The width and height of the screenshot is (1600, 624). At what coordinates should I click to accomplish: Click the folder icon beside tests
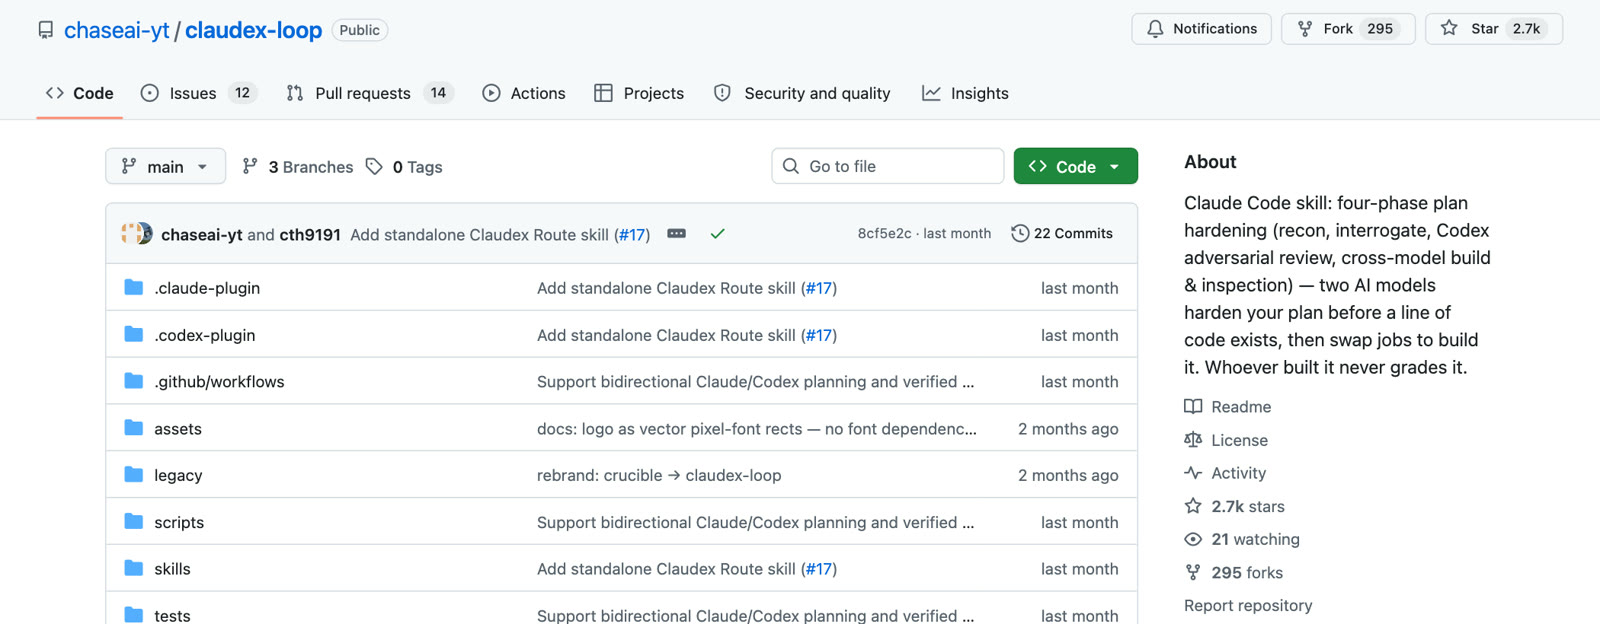point(134,615)
